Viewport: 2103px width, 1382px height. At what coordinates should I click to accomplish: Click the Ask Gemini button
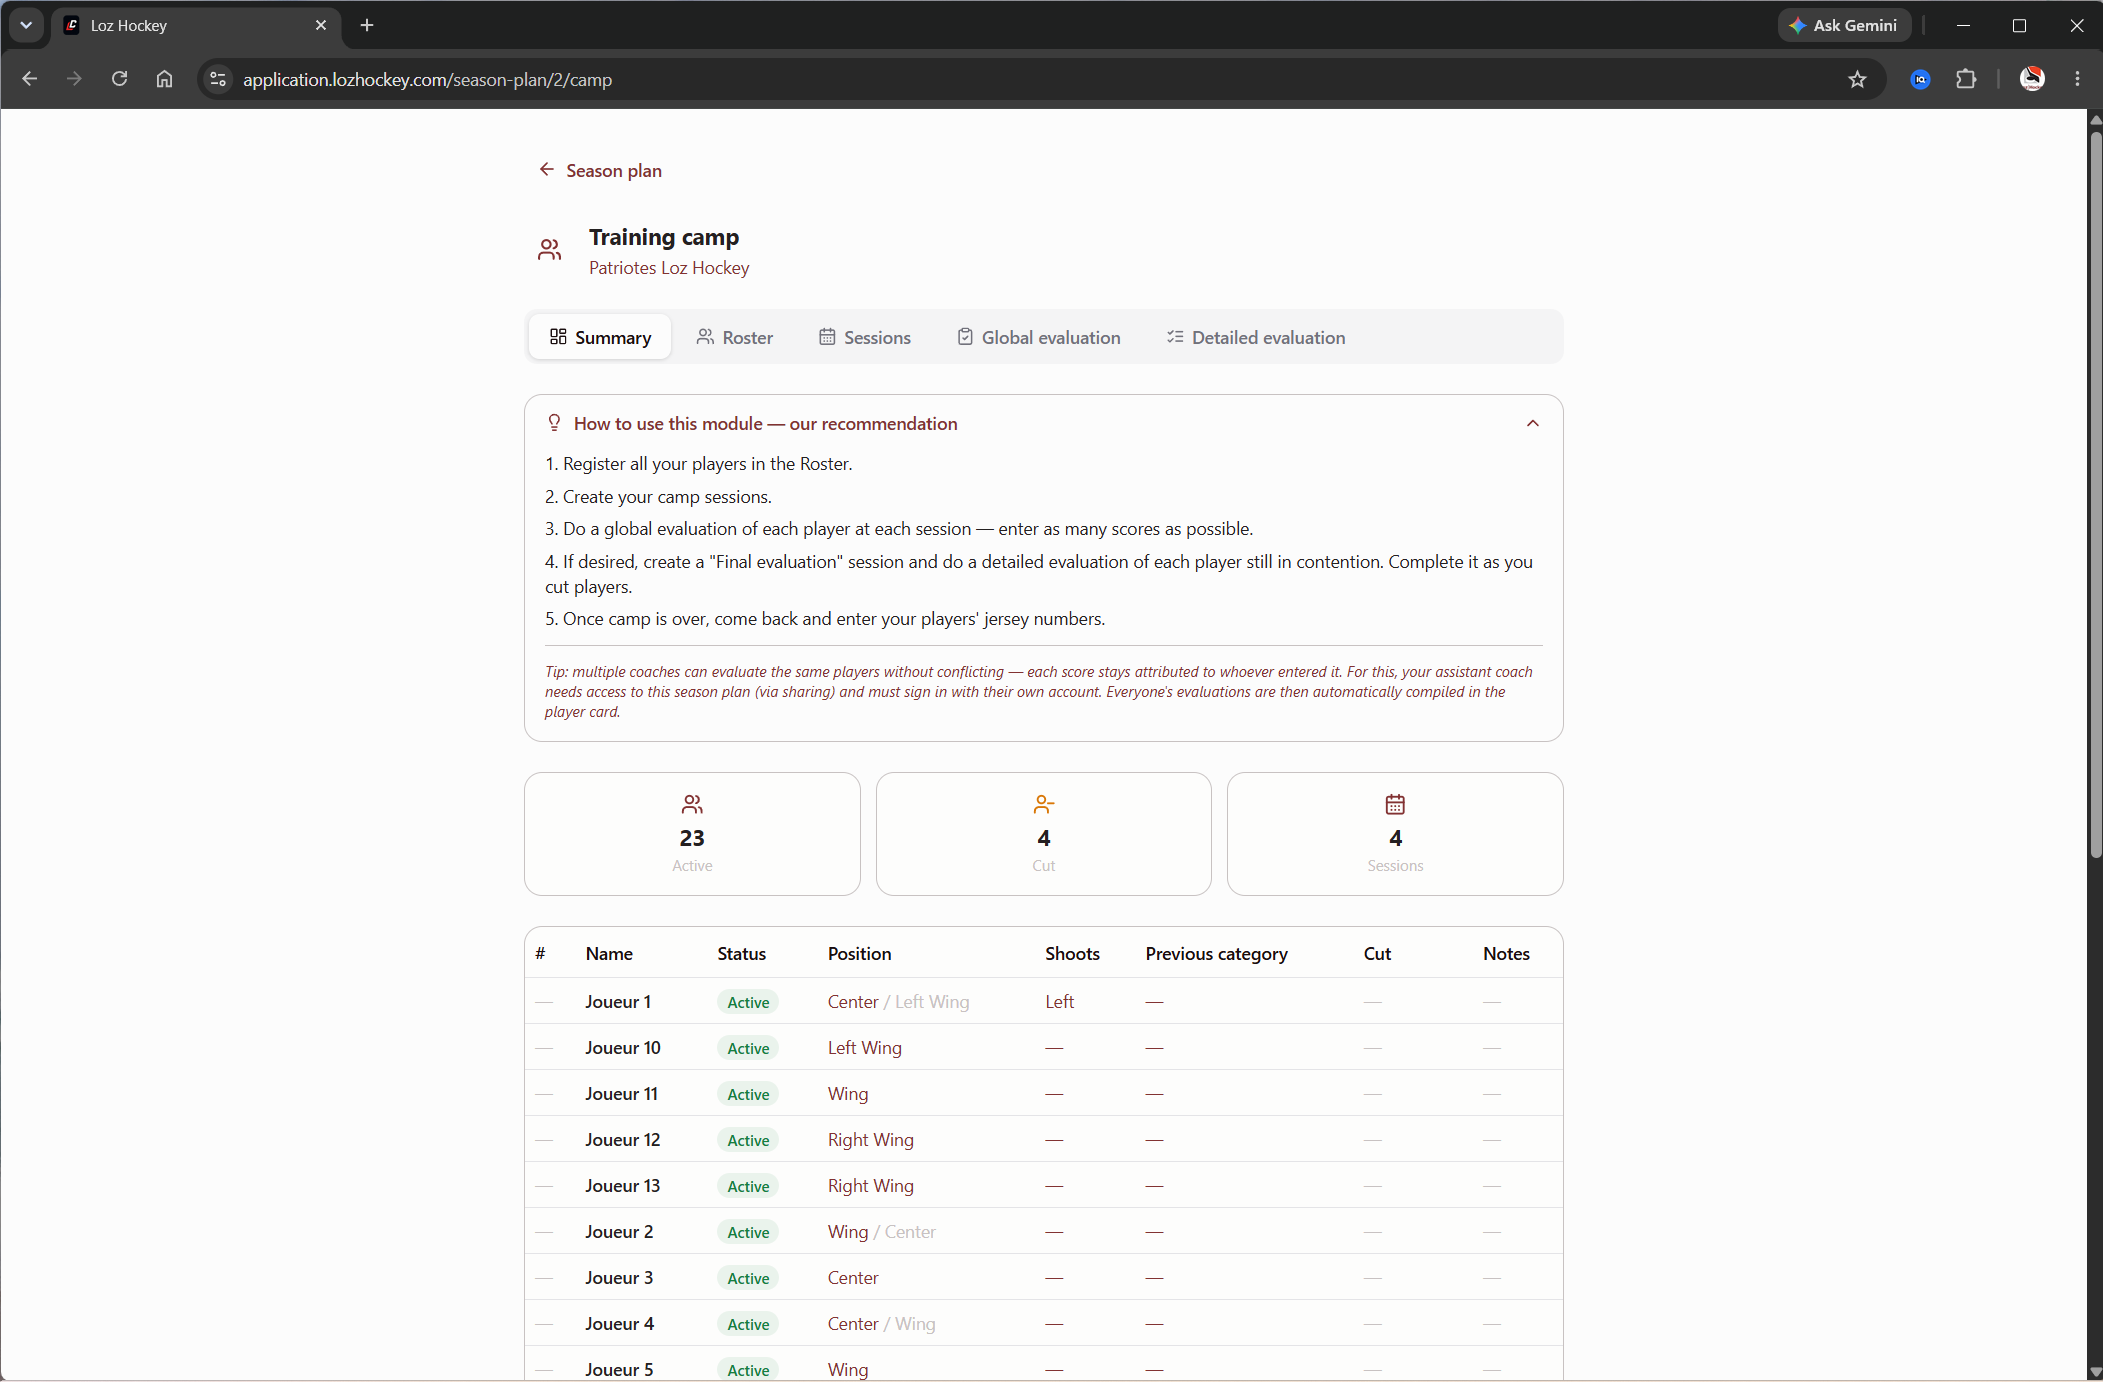click(1844, 25)
